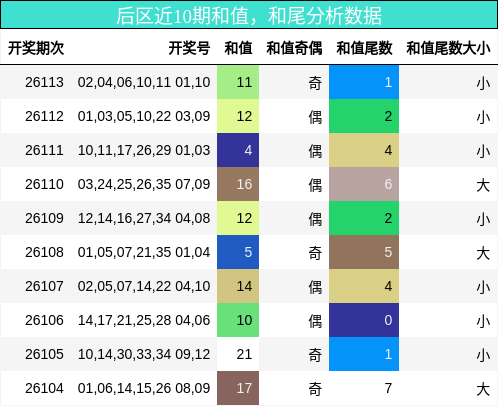
Task: Click the brown sum cell 16
Action: pyautogui.click(x=238, y=184)
